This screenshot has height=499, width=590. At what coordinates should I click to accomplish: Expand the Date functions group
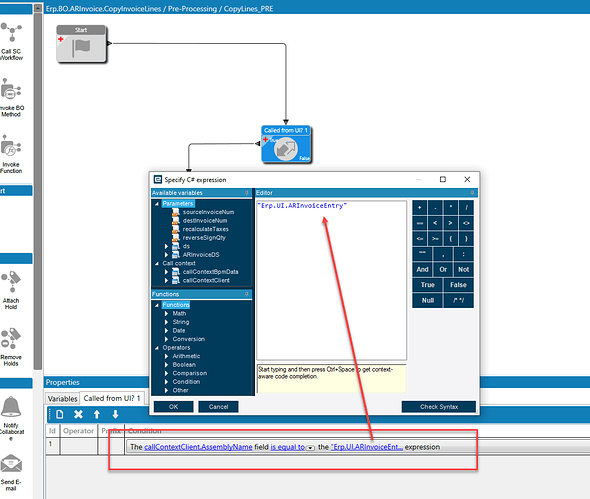tap(166, 330)
